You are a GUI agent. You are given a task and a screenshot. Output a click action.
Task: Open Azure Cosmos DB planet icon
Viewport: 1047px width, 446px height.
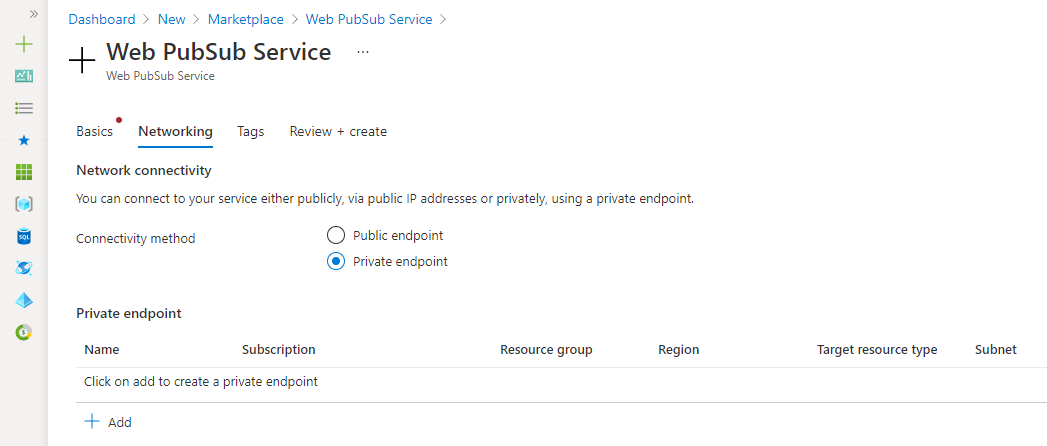pyautogui.click(x=25, y=268)
